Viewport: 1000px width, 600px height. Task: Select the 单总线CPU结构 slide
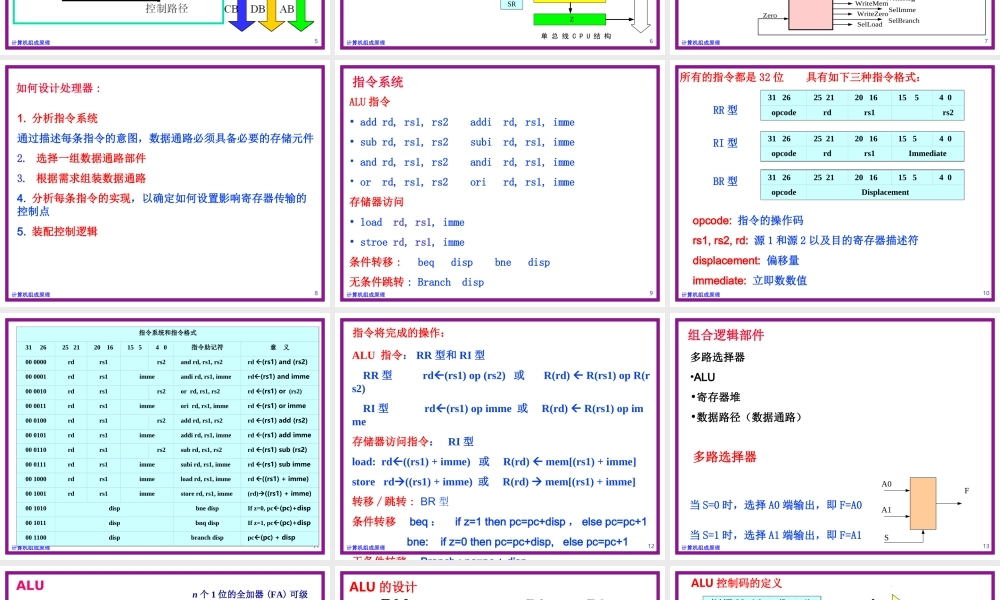click(x=500, y=24)
